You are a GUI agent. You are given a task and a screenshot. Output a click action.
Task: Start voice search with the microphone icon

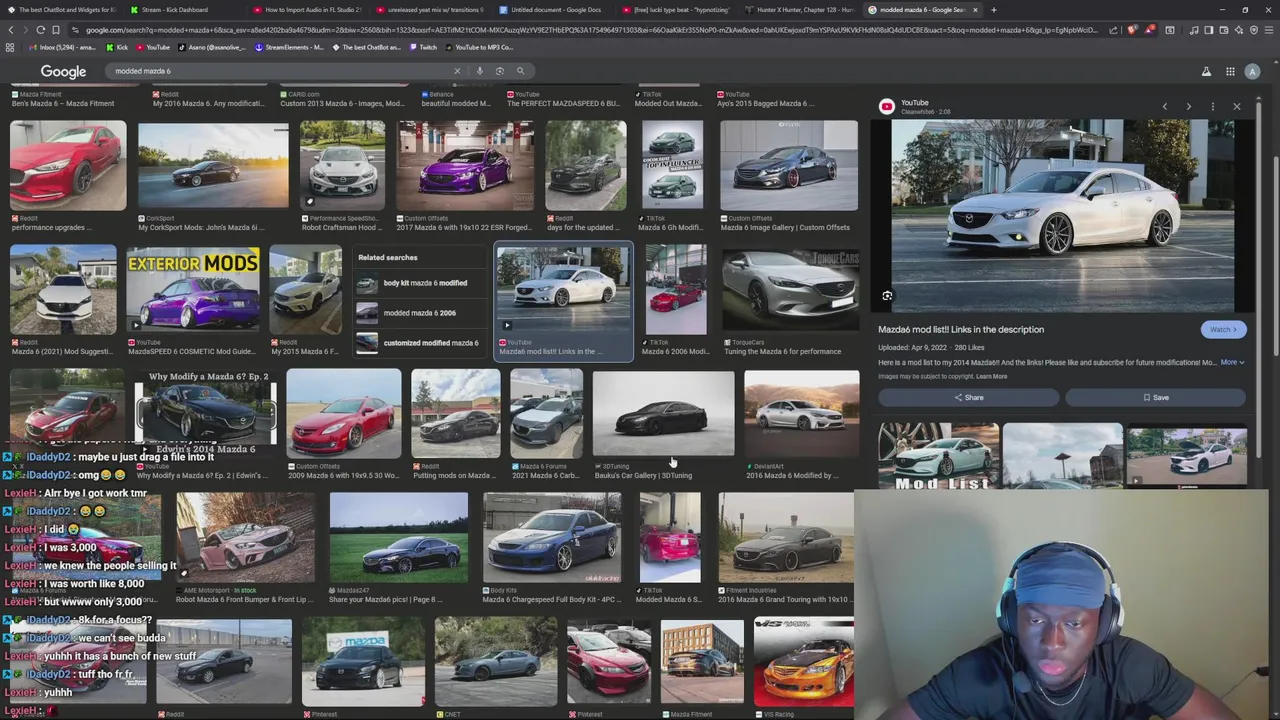pos(480,71)
